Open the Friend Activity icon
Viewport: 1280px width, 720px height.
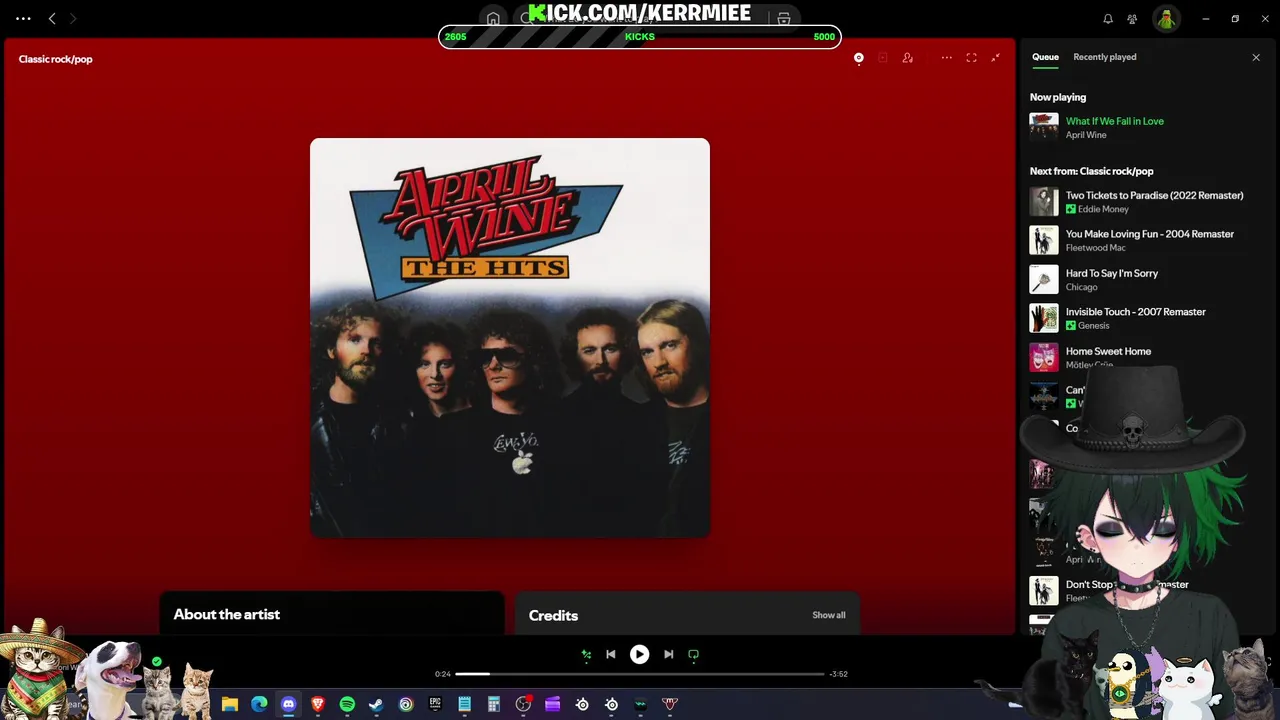1132,19
